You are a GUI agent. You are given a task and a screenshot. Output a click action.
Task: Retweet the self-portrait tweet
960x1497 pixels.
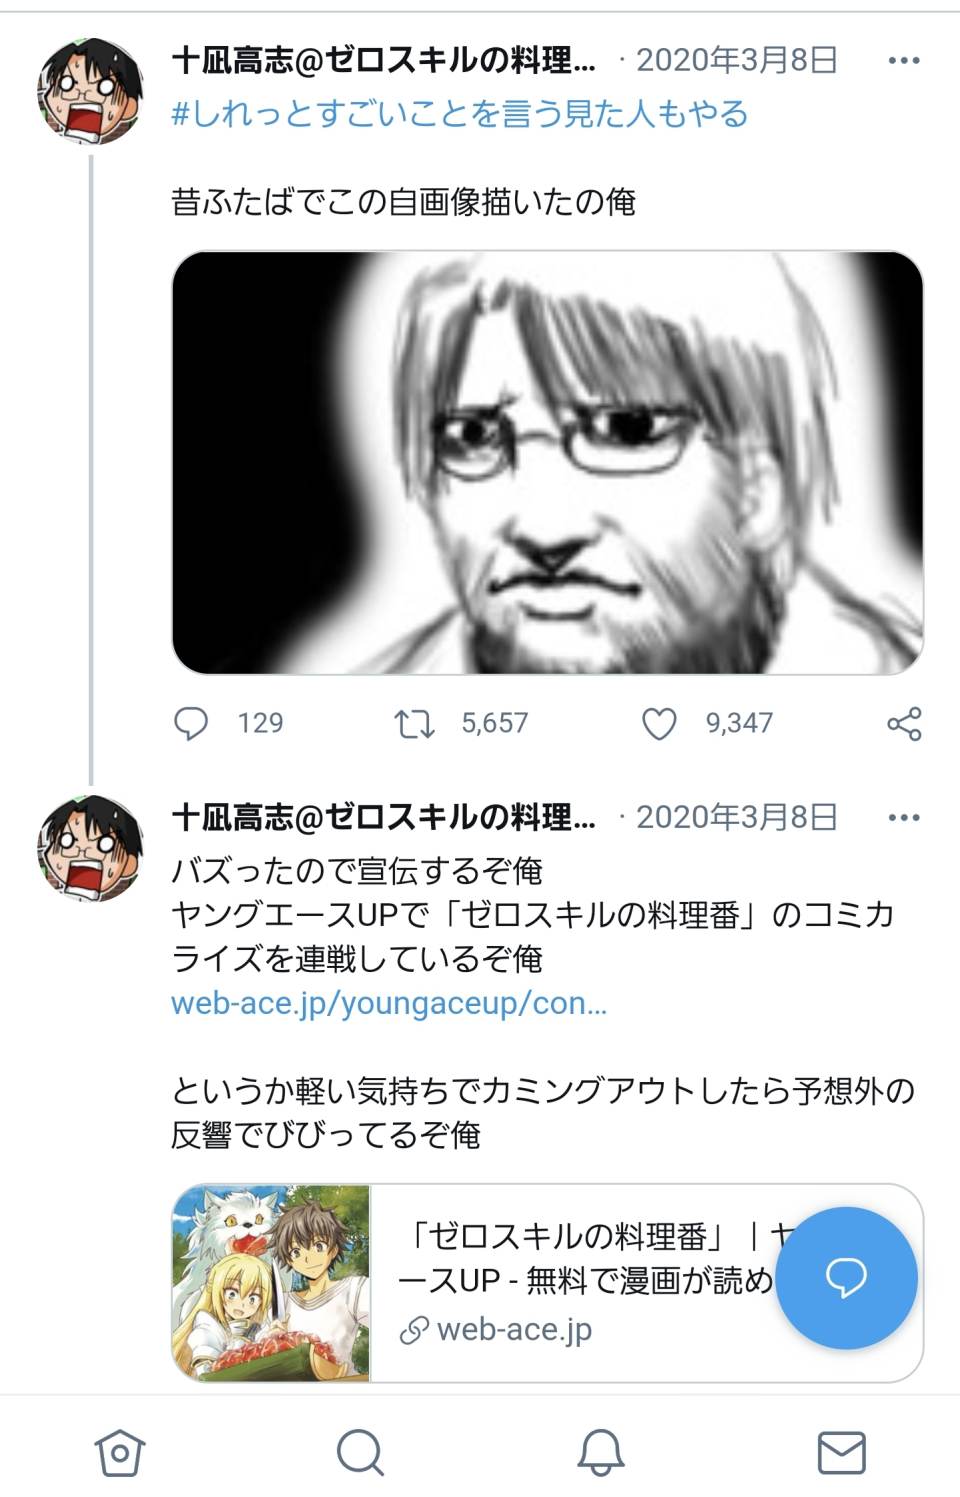click(414, 723)
